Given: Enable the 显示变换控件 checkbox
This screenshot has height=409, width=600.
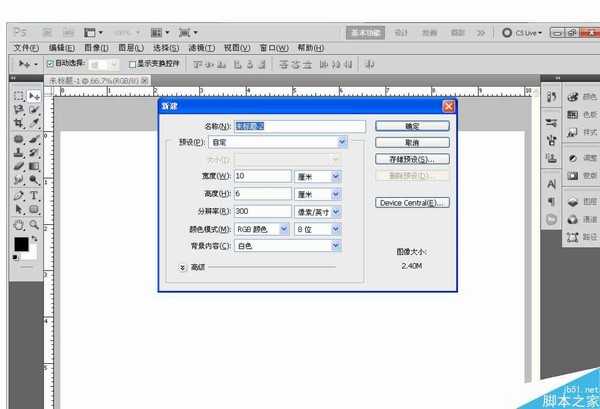Looking at the screenshot, I should (131, 64).
